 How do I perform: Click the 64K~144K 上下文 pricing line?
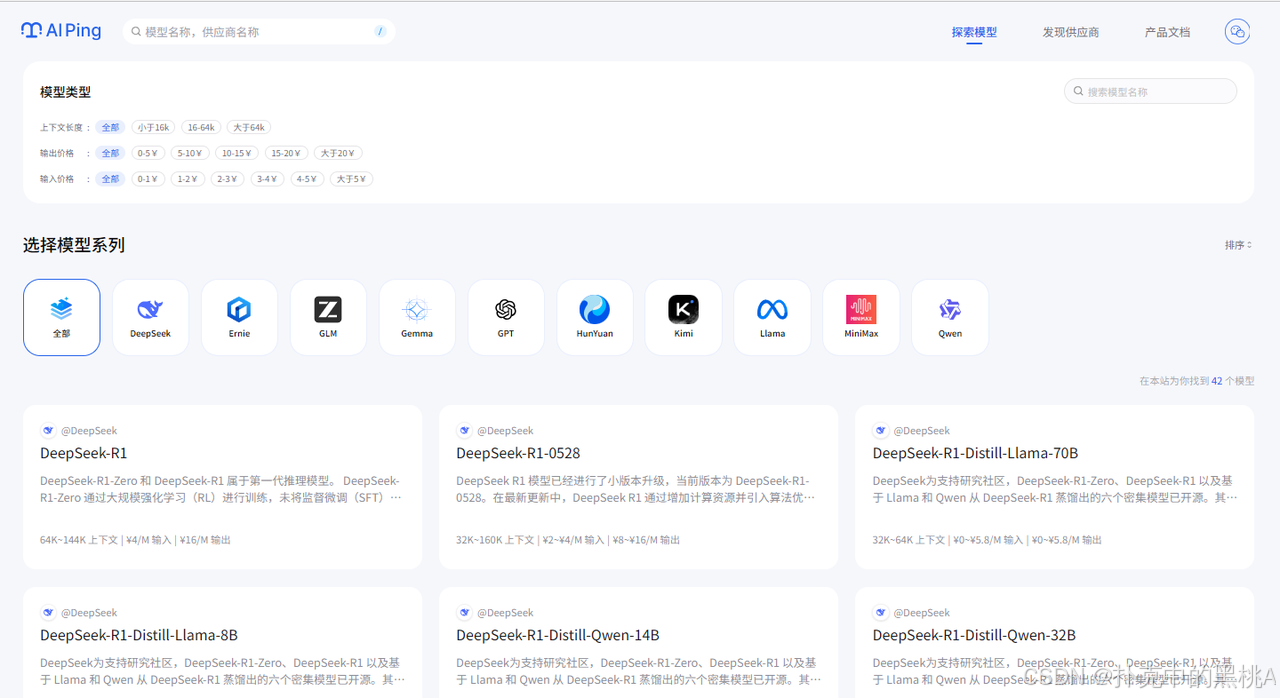pos(135,540)
